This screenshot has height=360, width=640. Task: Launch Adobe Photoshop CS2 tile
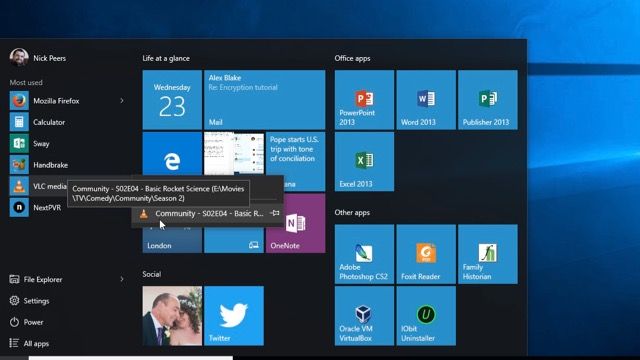point(364,254)
